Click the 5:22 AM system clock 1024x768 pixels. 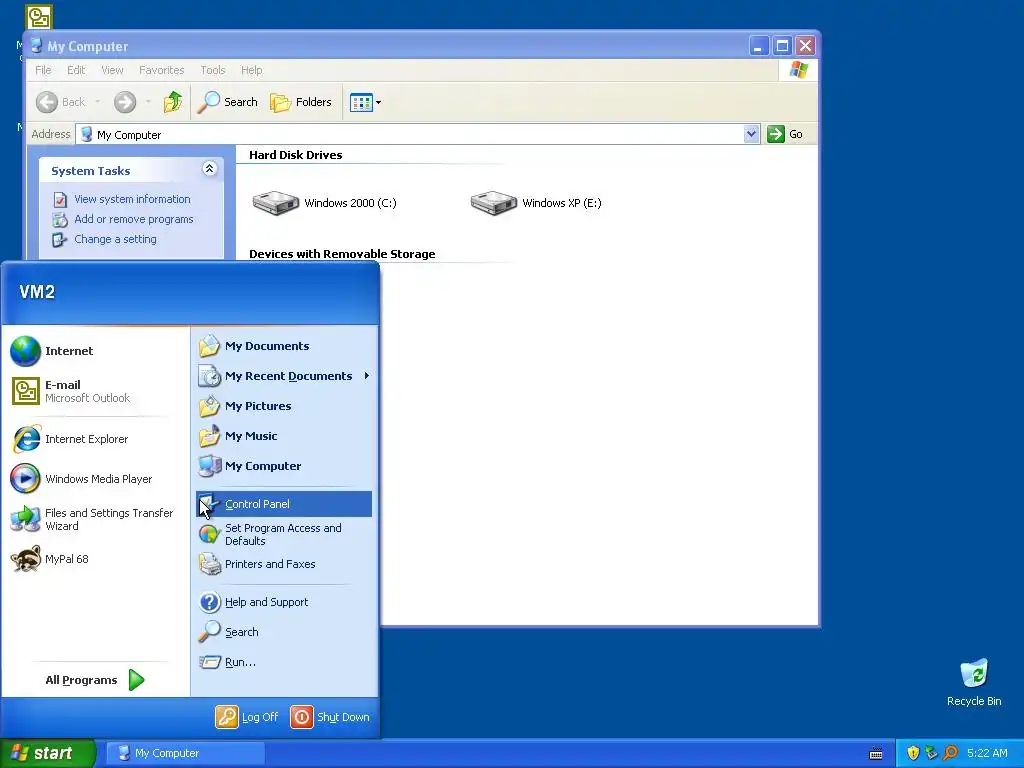[987, 753]
